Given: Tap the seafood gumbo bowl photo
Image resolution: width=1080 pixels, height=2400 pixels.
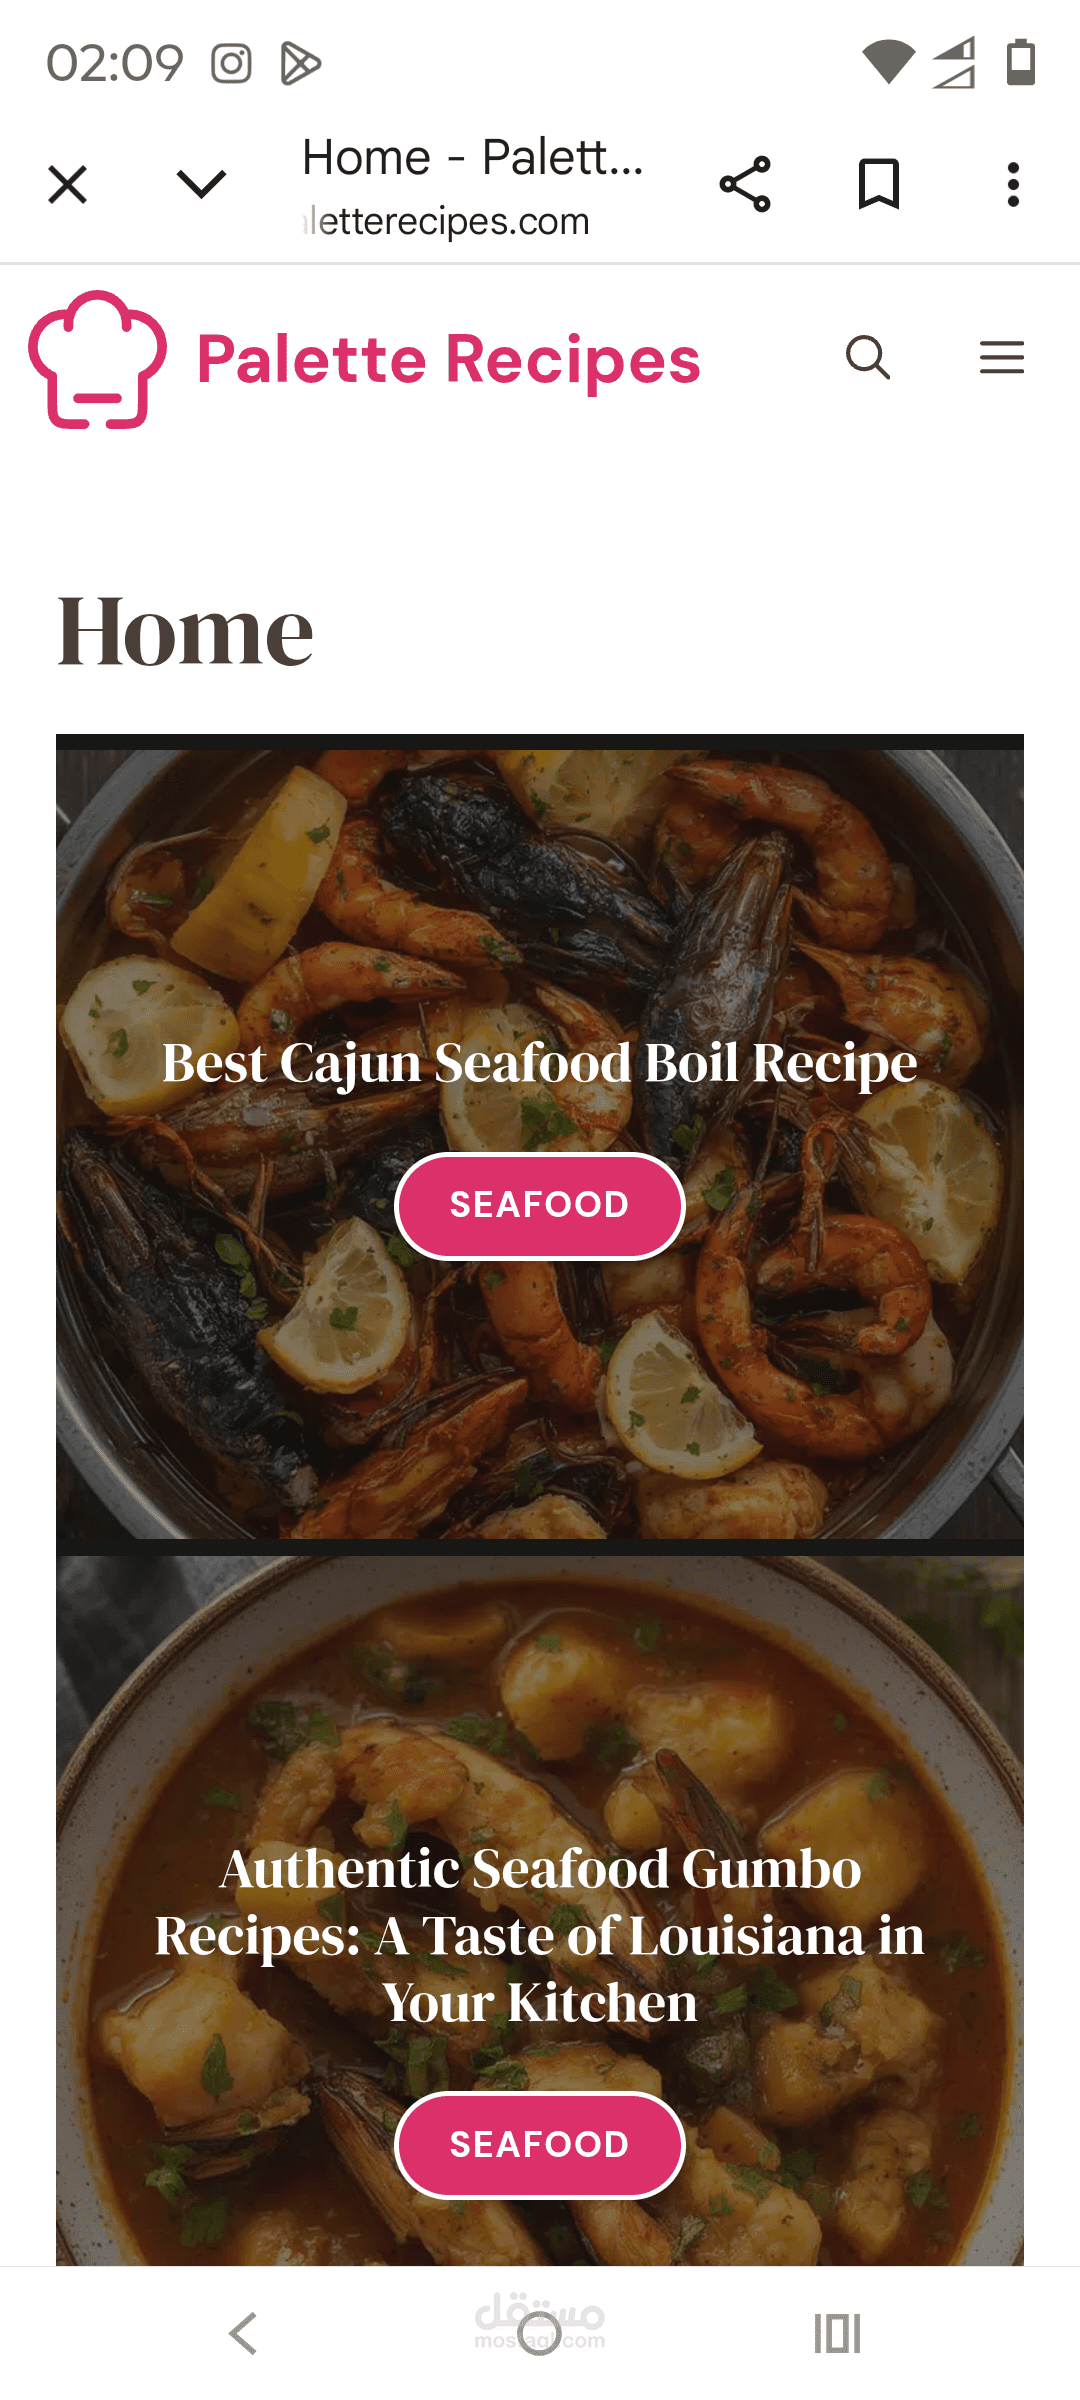Looking at the screenshot, I should coord(540,1700).
